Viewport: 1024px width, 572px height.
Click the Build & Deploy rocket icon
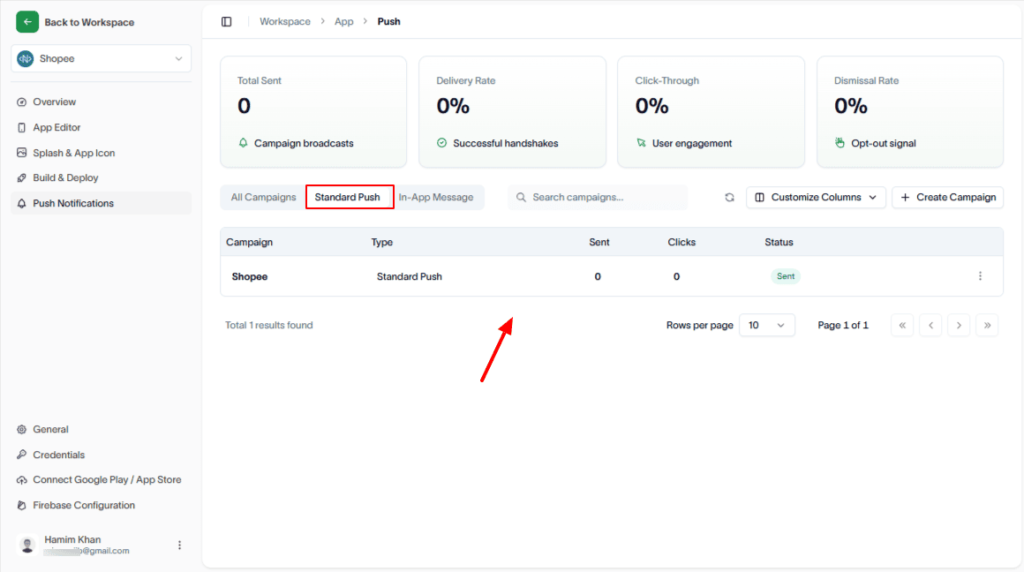tap(22, 178)
